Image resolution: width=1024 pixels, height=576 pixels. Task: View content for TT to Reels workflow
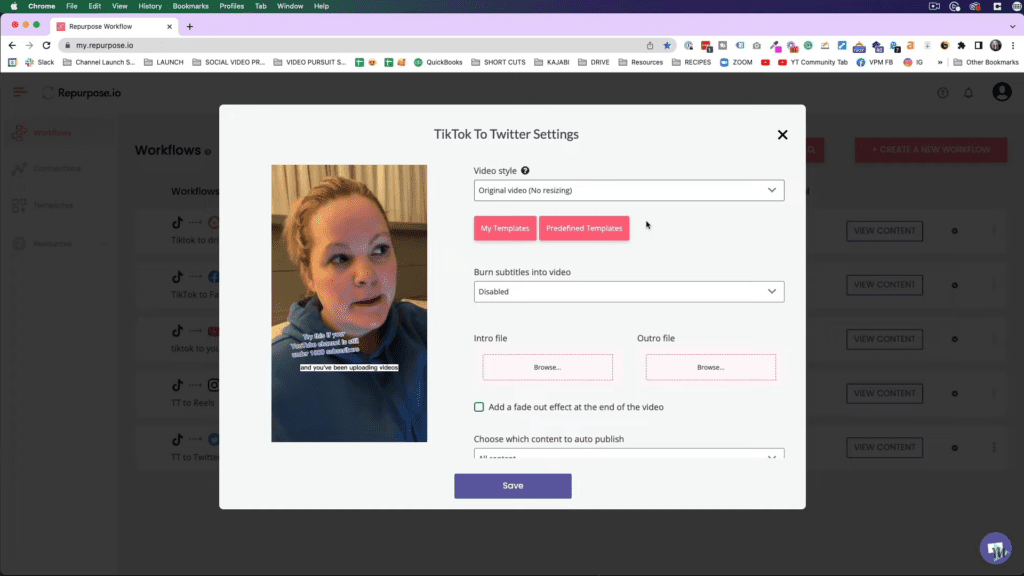[884, 393]
